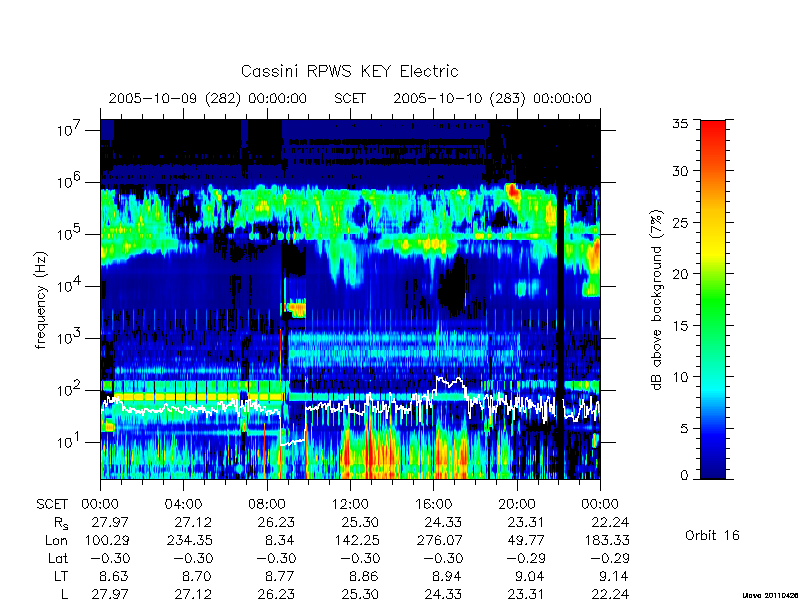Click the Lon value 8.34

(x=280, y=540)
